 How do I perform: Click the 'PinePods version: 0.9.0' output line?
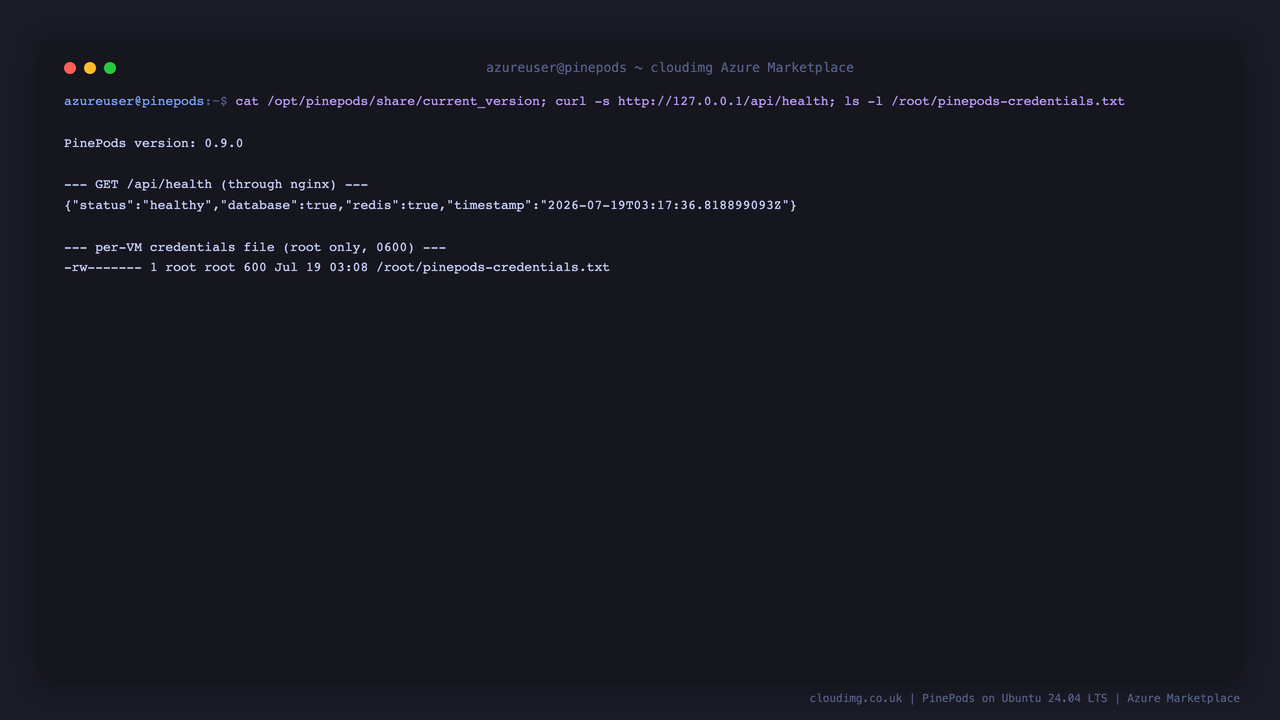click(153, 143)
